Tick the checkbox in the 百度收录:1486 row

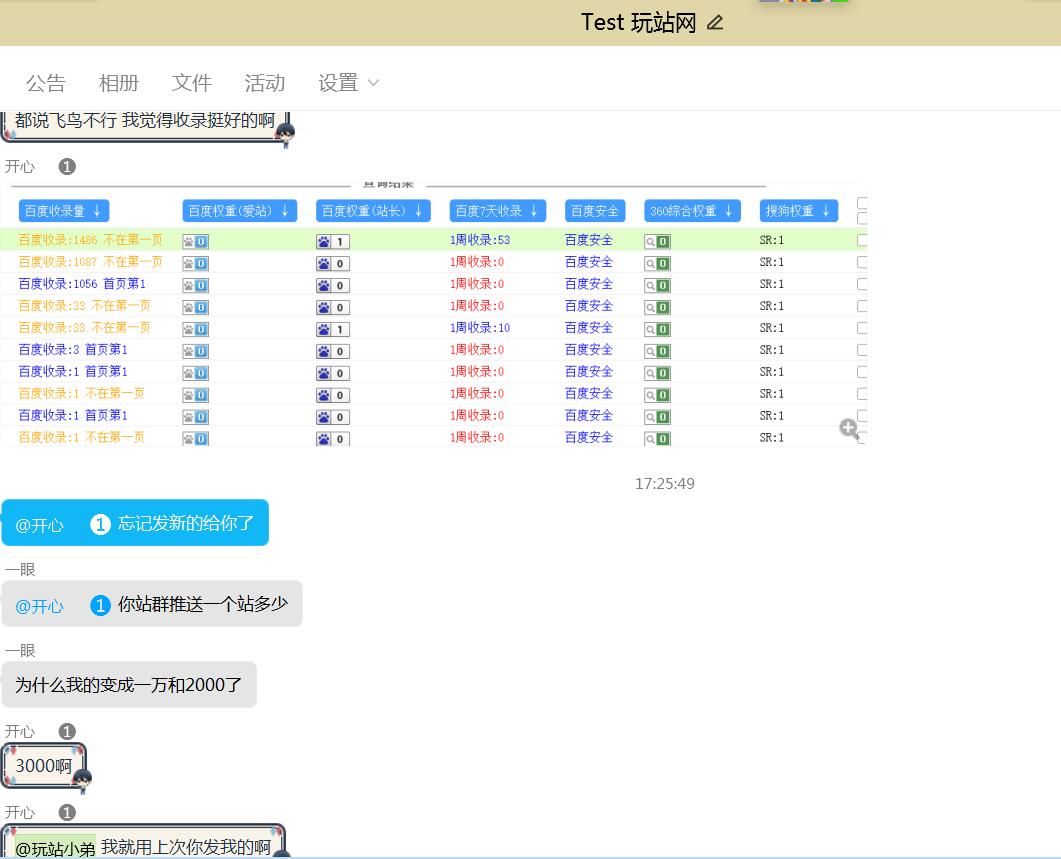click(862, 240)
